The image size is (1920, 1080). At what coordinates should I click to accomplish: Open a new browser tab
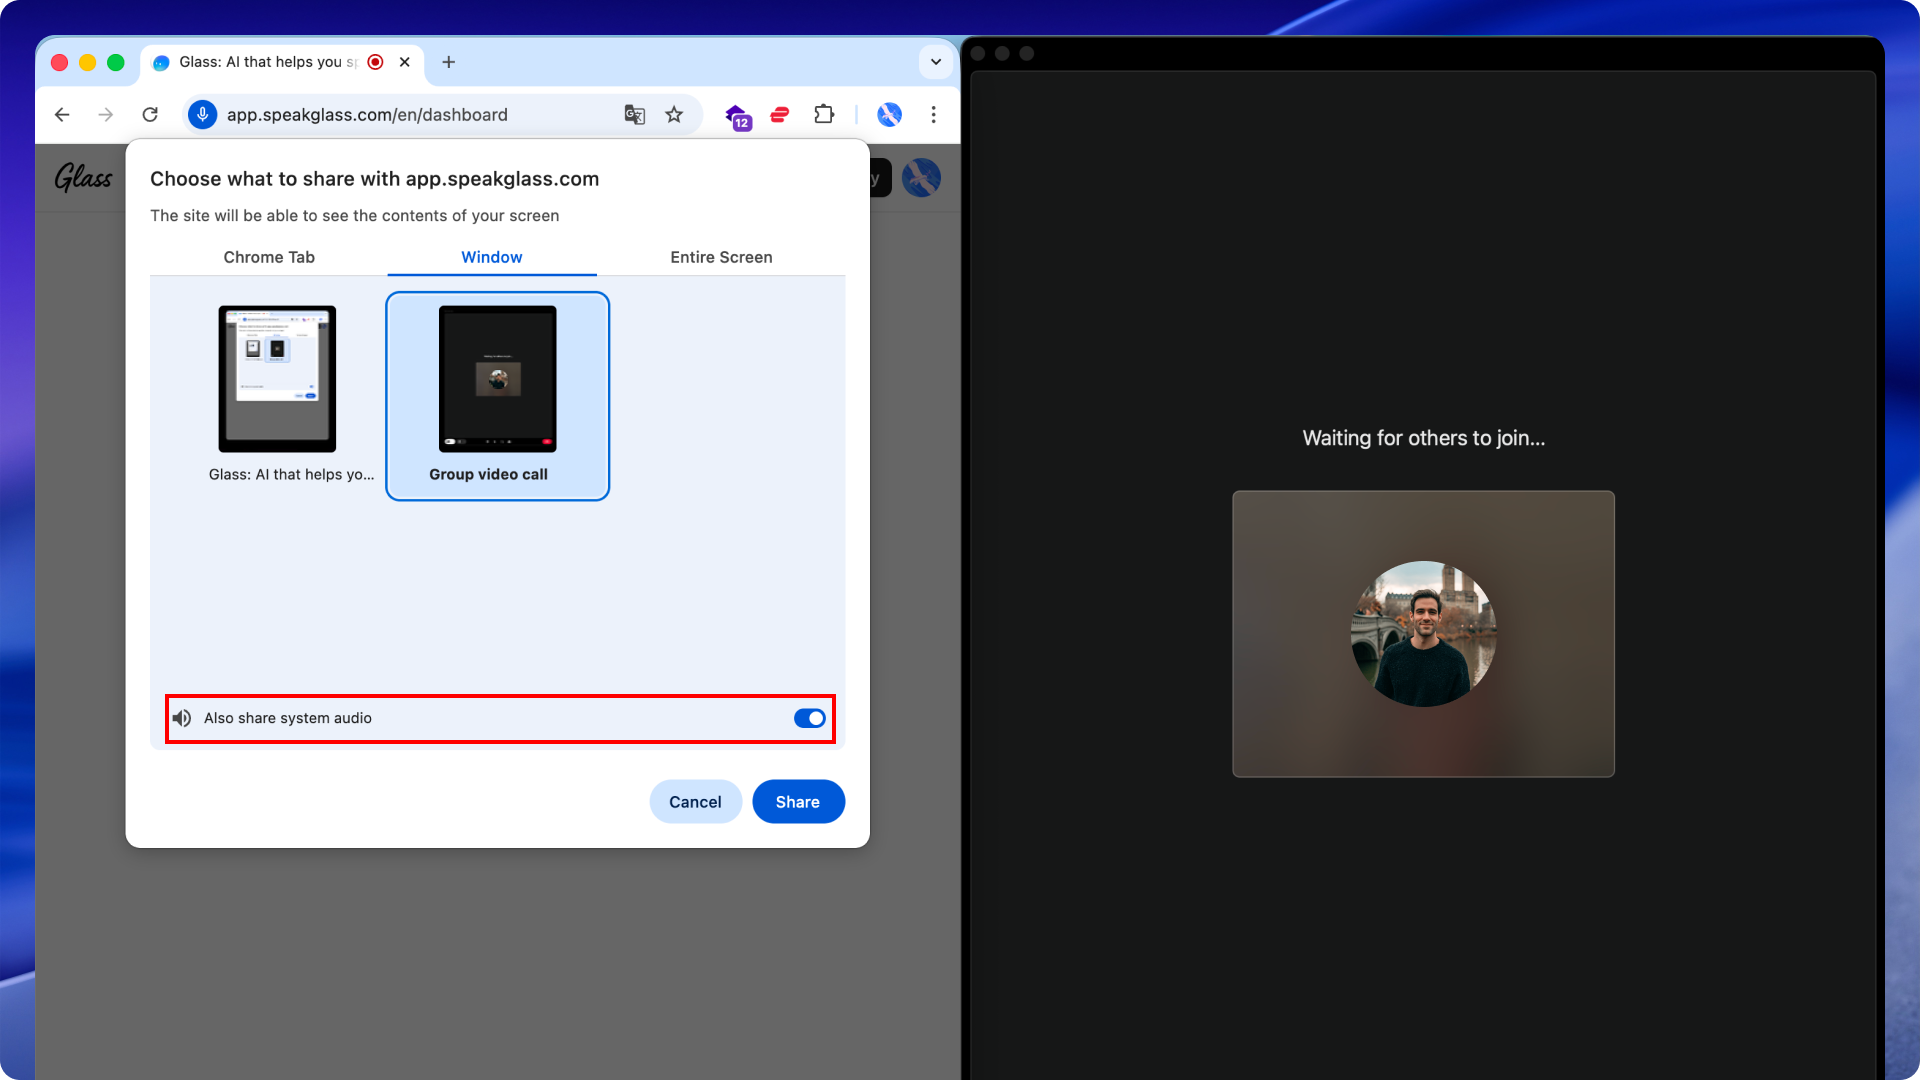coord(449,62)
